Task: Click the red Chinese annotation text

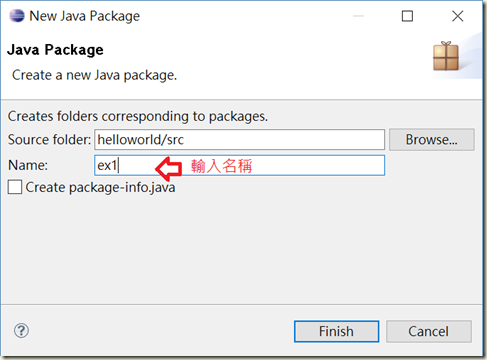Action: (221, 166)
